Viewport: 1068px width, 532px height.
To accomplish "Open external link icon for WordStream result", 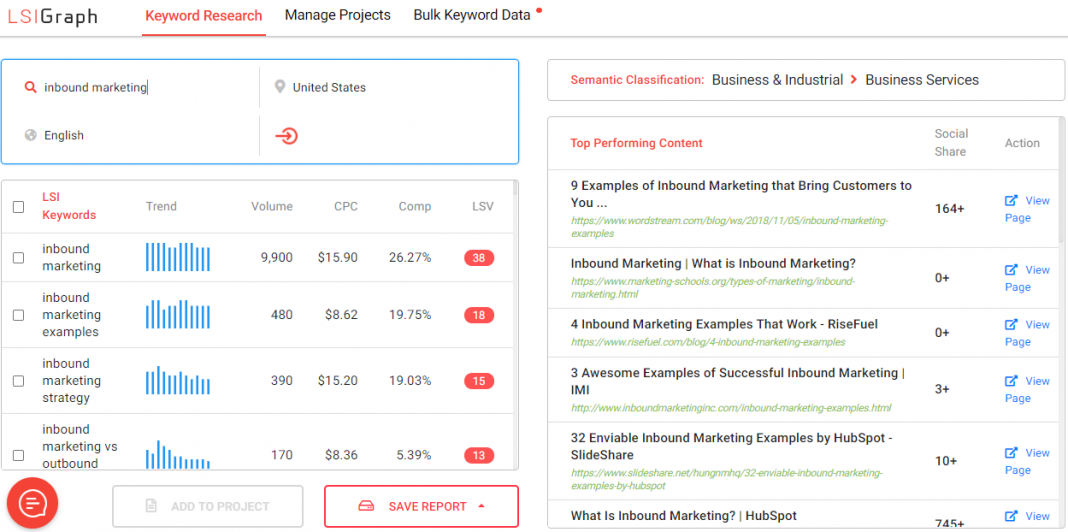I will (x=1011, y=200).
